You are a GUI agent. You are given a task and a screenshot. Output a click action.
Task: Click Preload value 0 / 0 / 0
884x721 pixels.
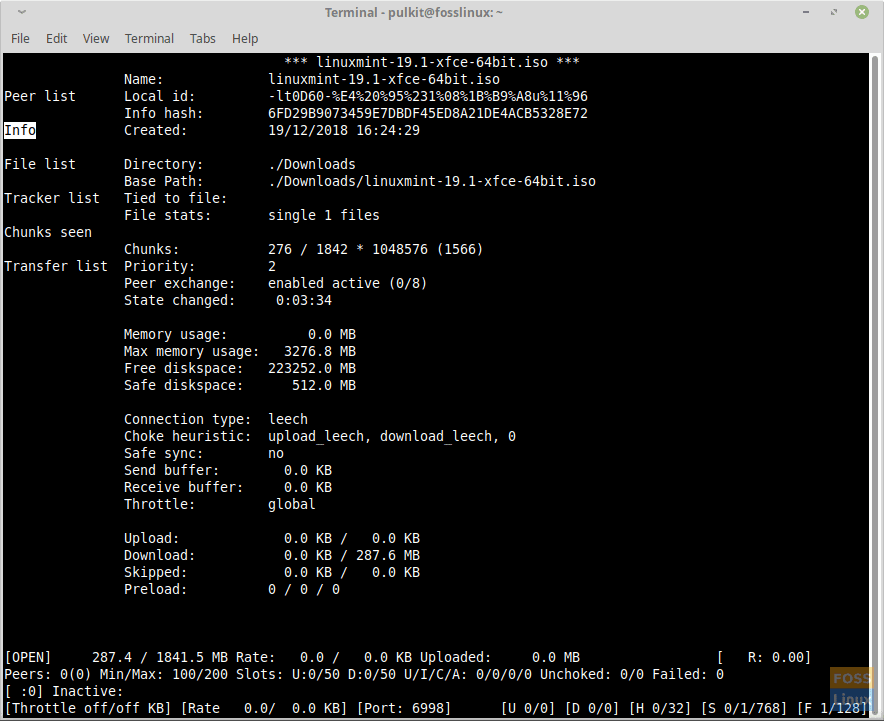[304, 590]
